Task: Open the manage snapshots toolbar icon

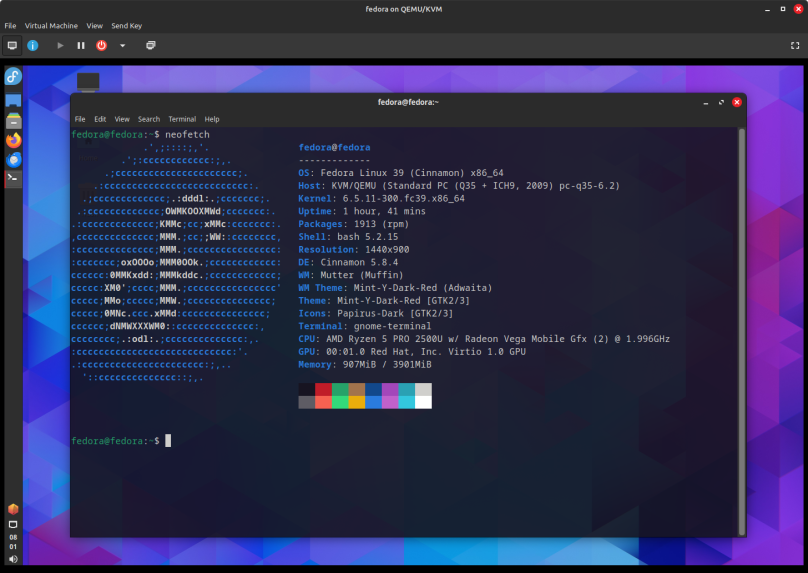Action: coord(150,45)
